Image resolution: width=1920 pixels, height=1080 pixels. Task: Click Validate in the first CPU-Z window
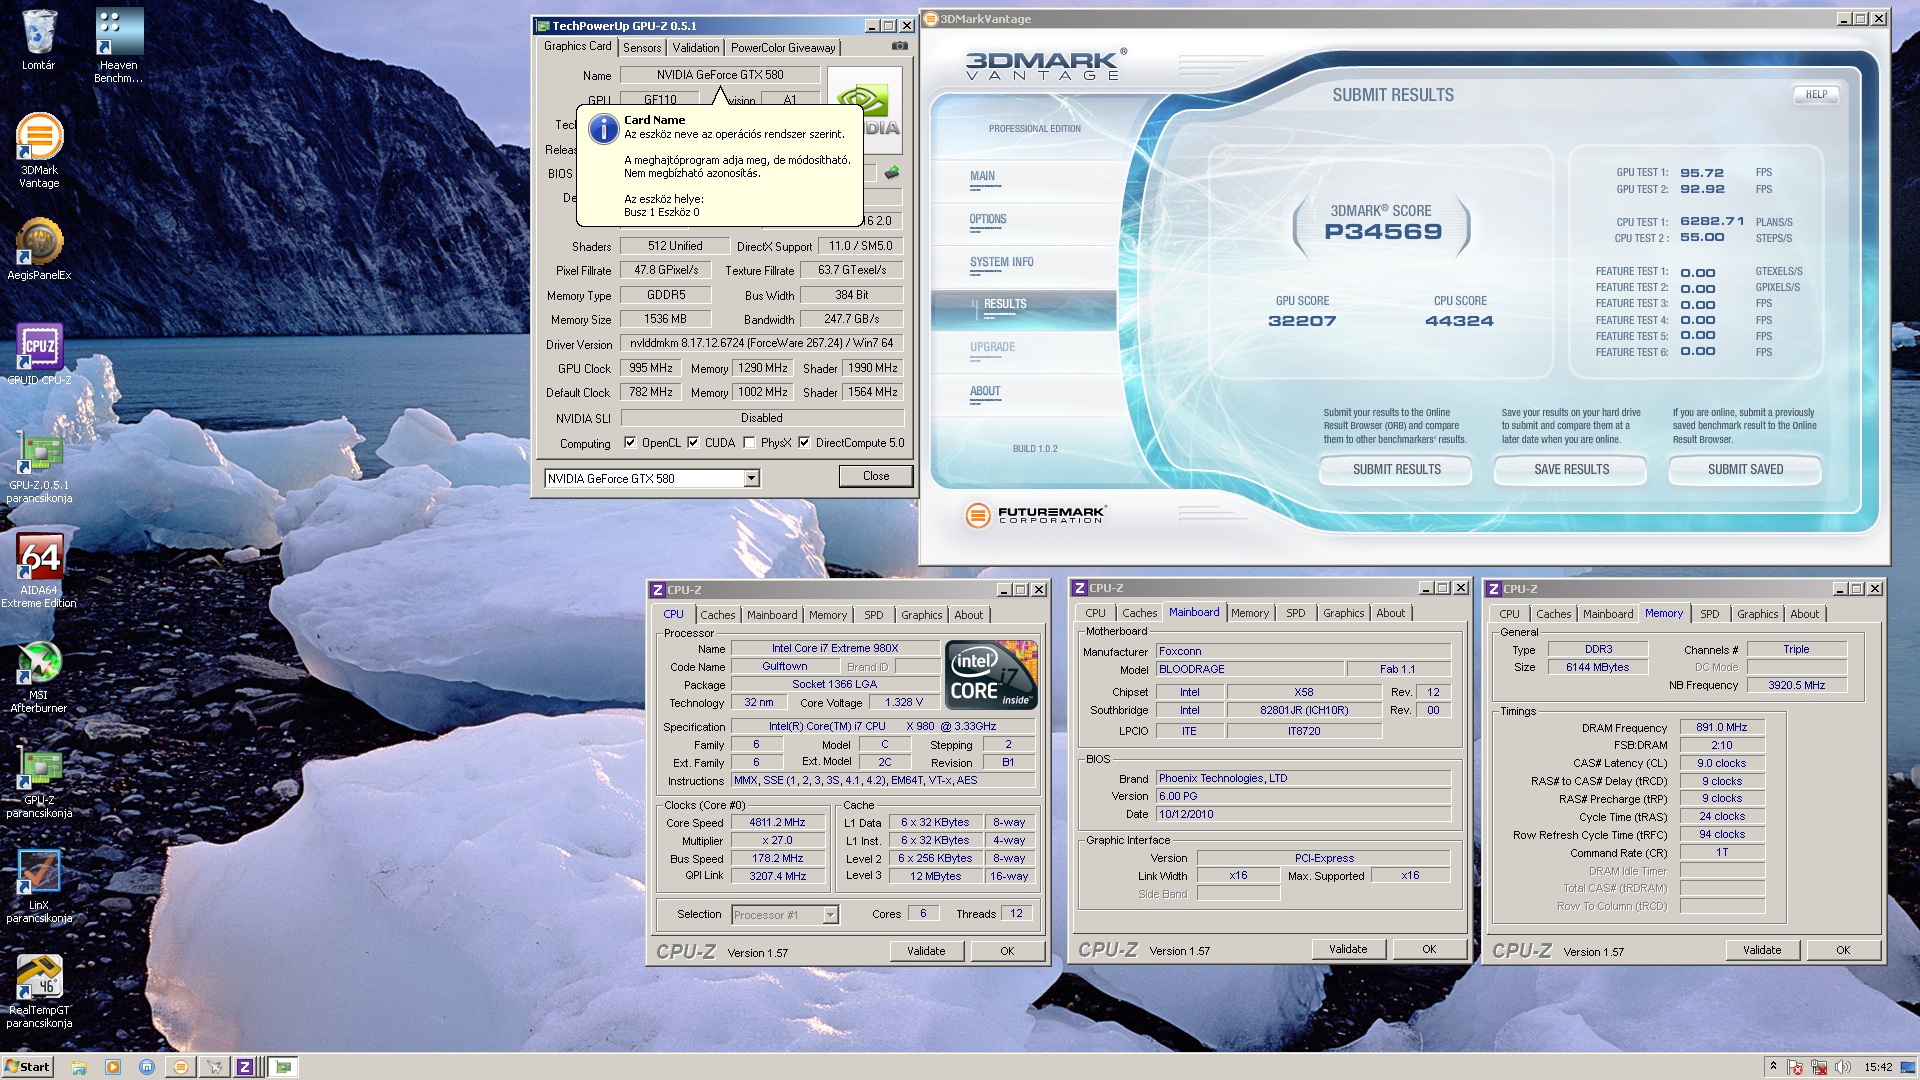coord(926,951)
